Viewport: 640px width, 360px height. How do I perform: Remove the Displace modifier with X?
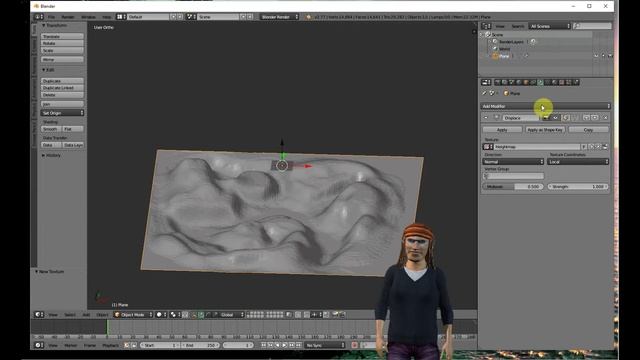pyautogui.click(x=605, y=118)
